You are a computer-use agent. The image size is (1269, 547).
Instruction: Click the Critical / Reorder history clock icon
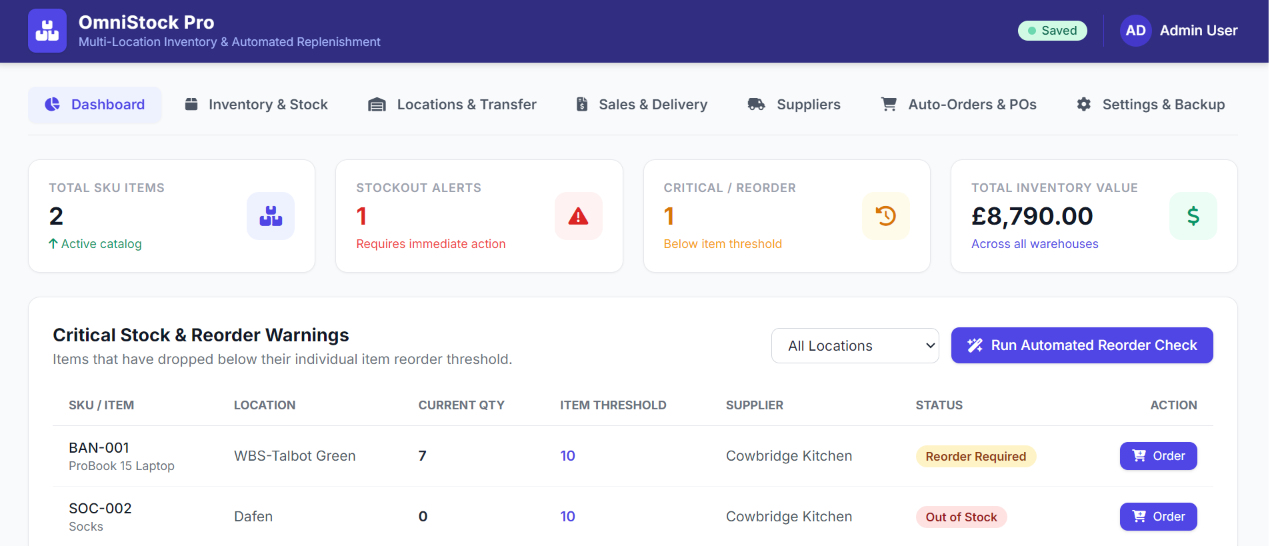coord(886,216)
